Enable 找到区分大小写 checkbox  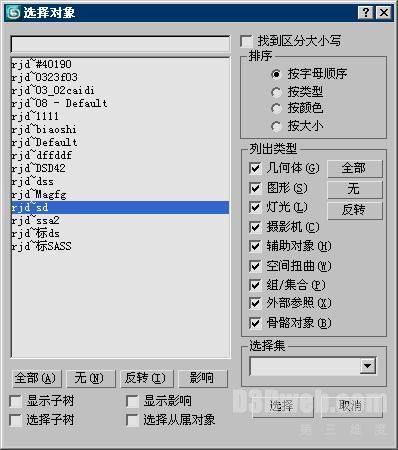click(247, 41)
